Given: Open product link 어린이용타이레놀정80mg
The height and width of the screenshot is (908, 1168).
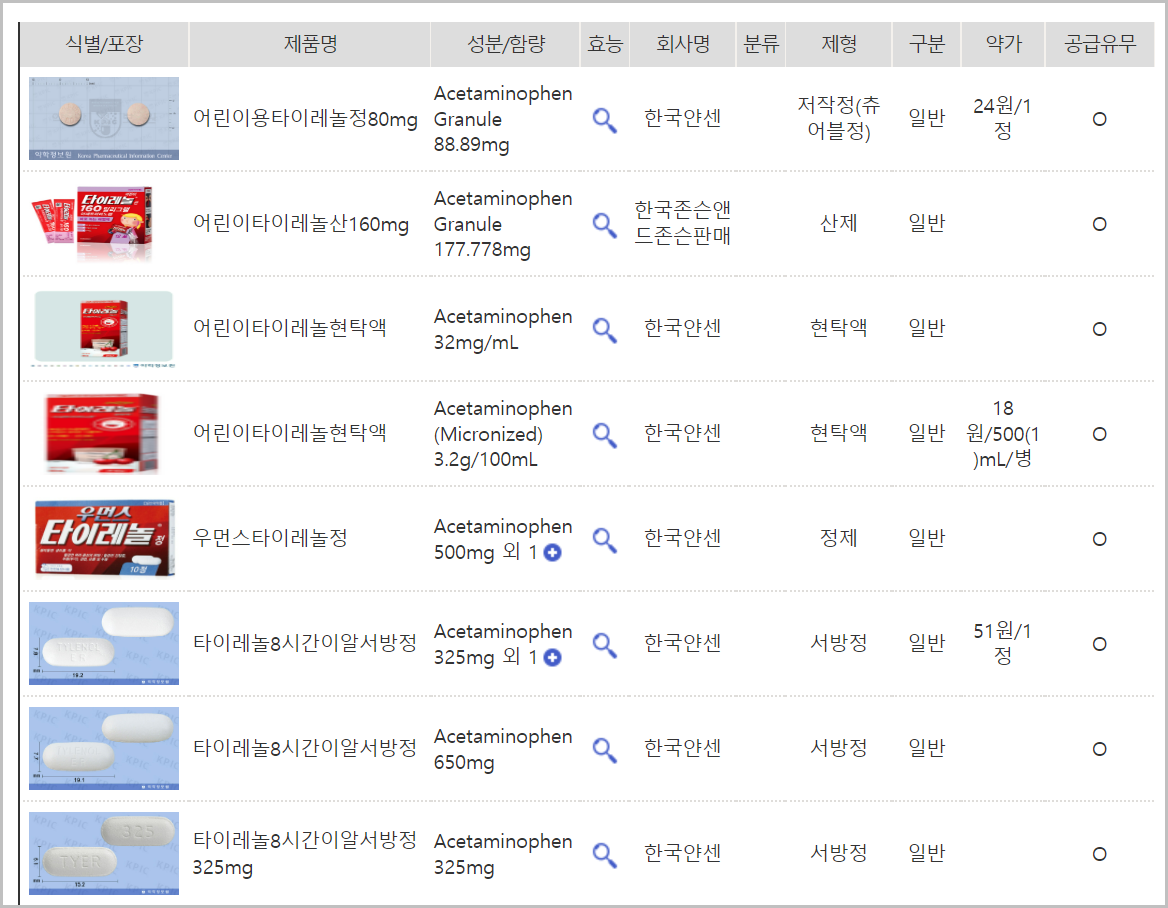Looking at the screenshot, I should [305, 118].
